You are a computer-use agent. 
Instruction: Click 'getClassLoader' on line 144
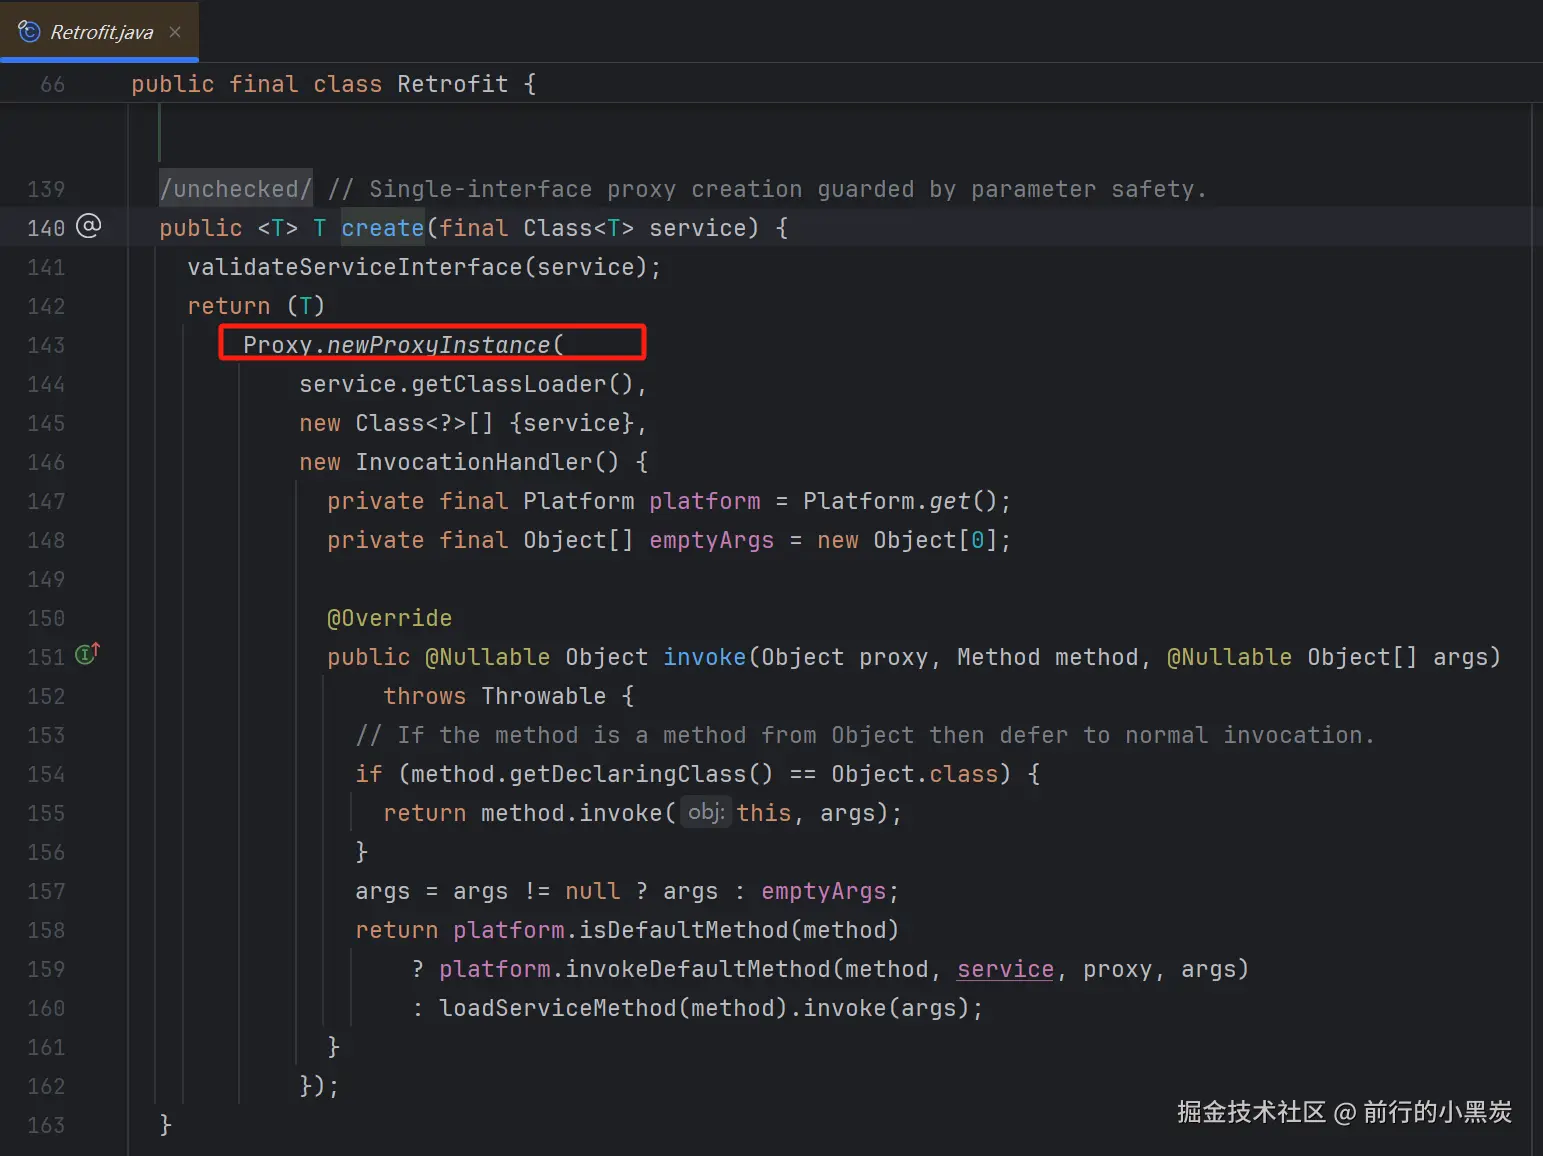(509, 384)
